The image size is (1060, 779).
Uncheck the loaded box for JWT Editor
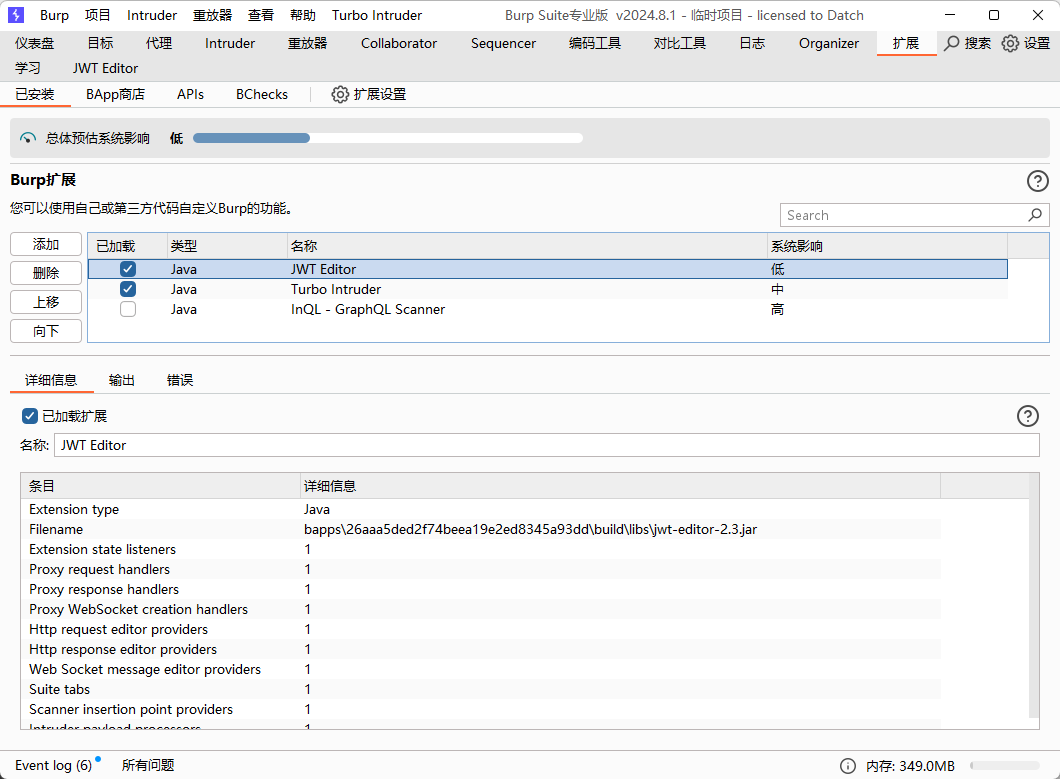[128, 269]
